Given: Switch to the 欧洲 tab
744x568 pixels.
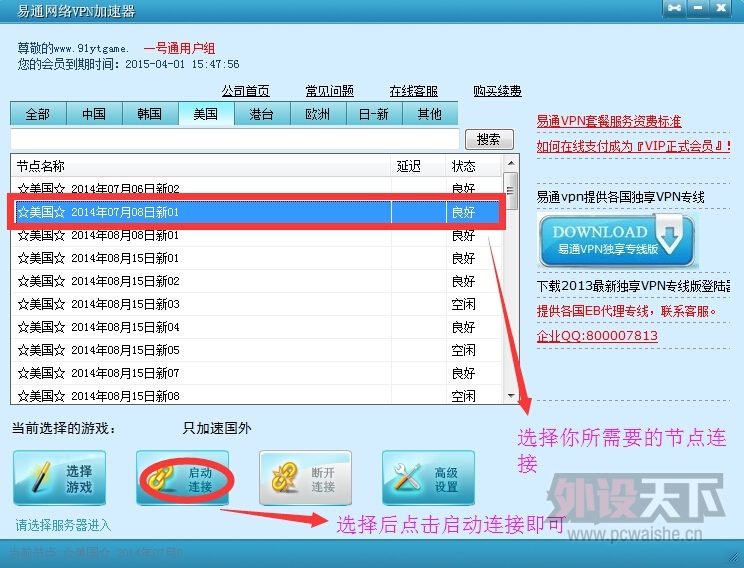Looking at the screenshot, I should click(x=318, y=114).
